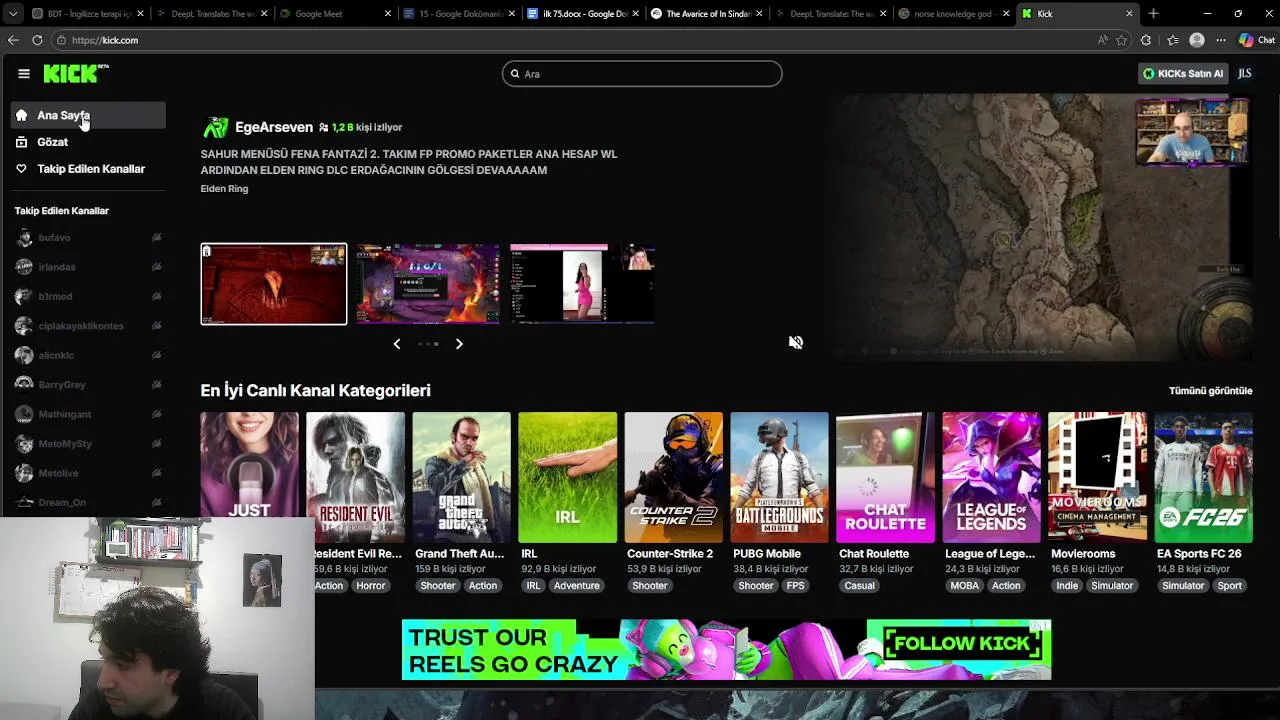Unmute the featured stream preview

(x=796, y=342)
